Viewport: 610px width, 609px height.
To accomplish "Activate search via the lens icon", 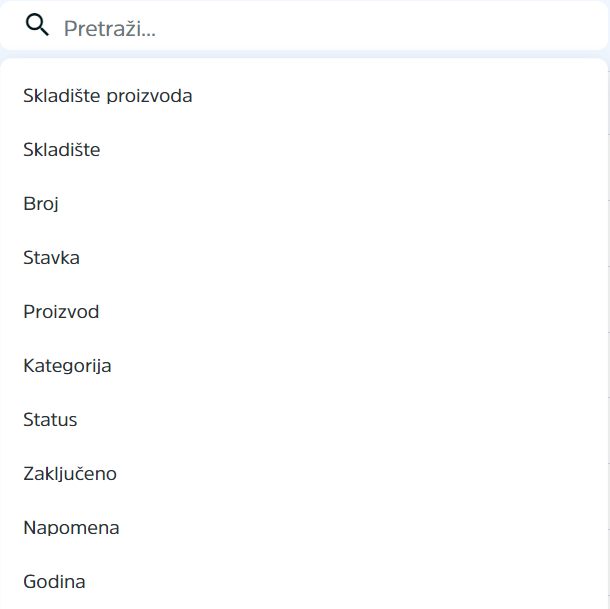I will point(37,25).
